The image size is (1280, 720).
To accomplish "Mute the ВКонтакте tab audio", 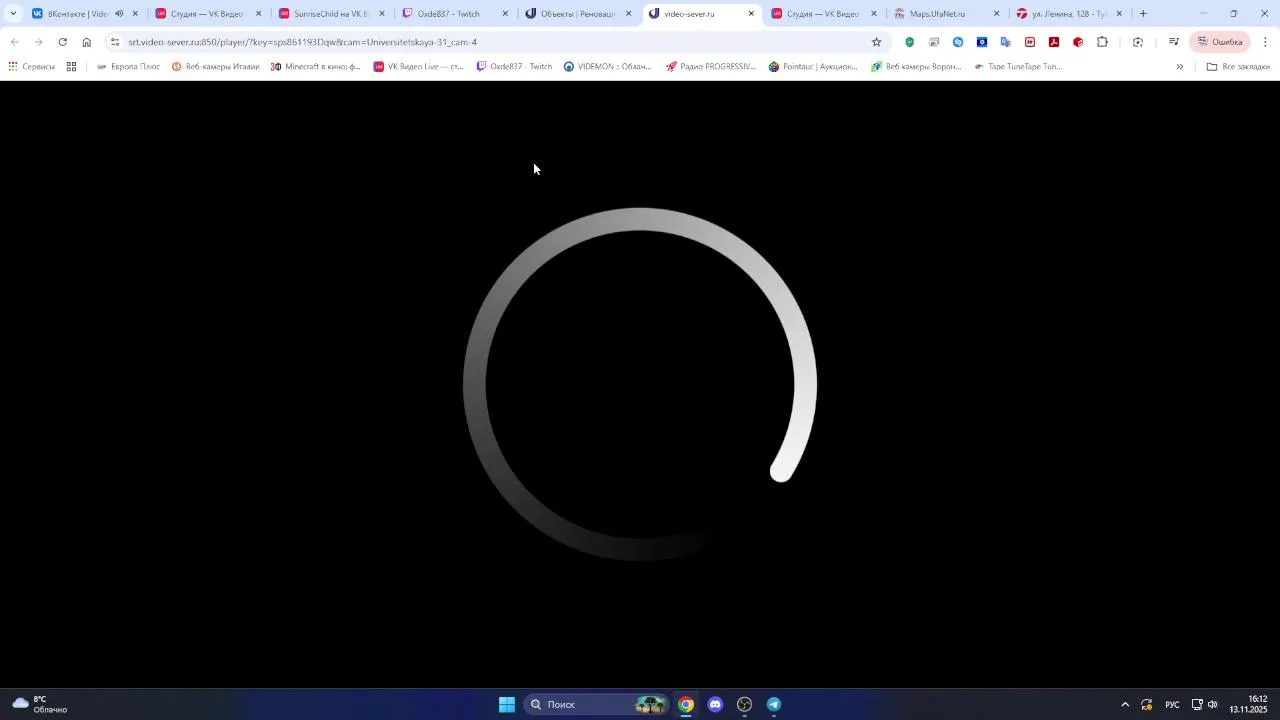I will point(120,14).
